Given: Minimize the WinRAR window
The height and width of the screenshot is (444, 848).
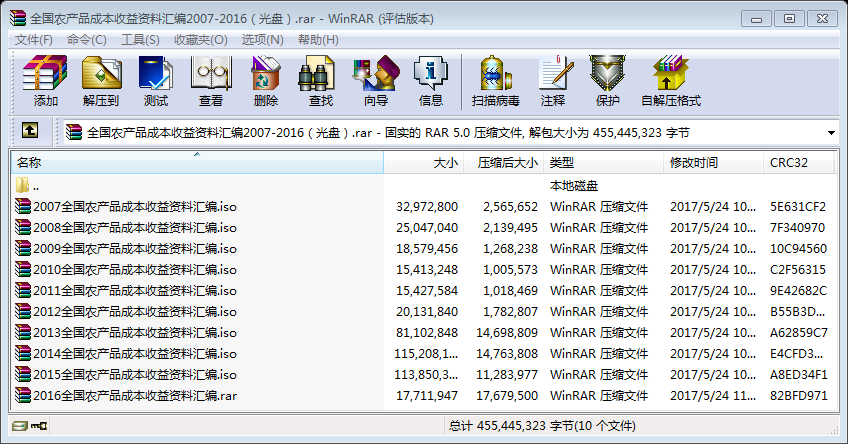Looking at the screenshot, I should coord(757,19).
